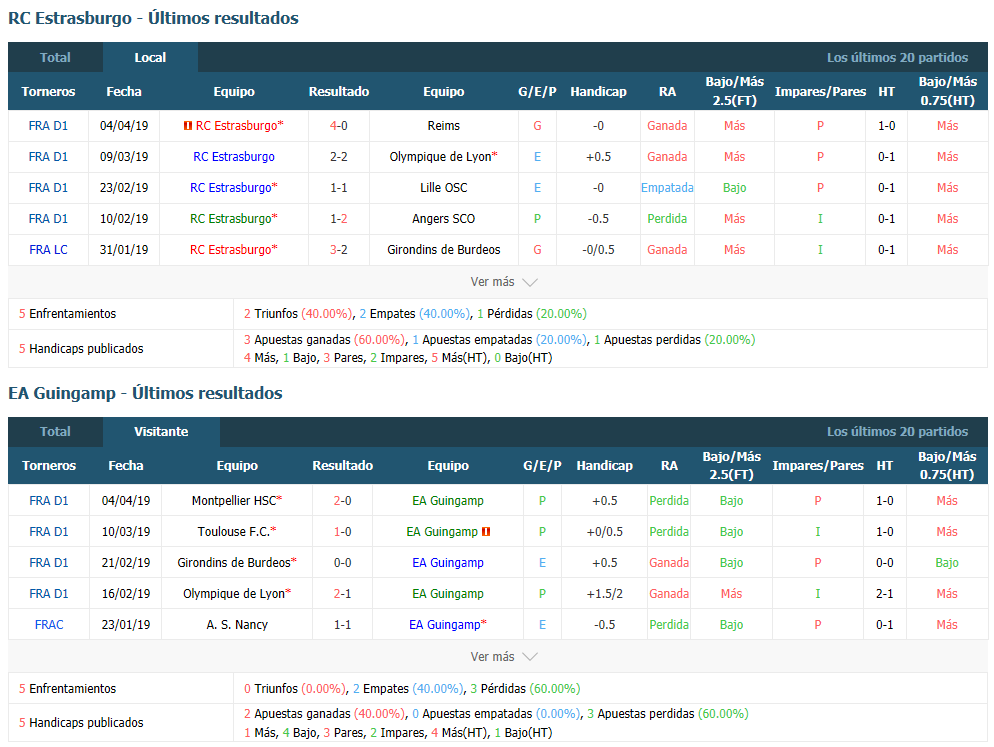Click Los últimos 20 partidos in EA Guingamp section
Image resolution: width=994 pixels, height=747 pixels.
[898, 432]
